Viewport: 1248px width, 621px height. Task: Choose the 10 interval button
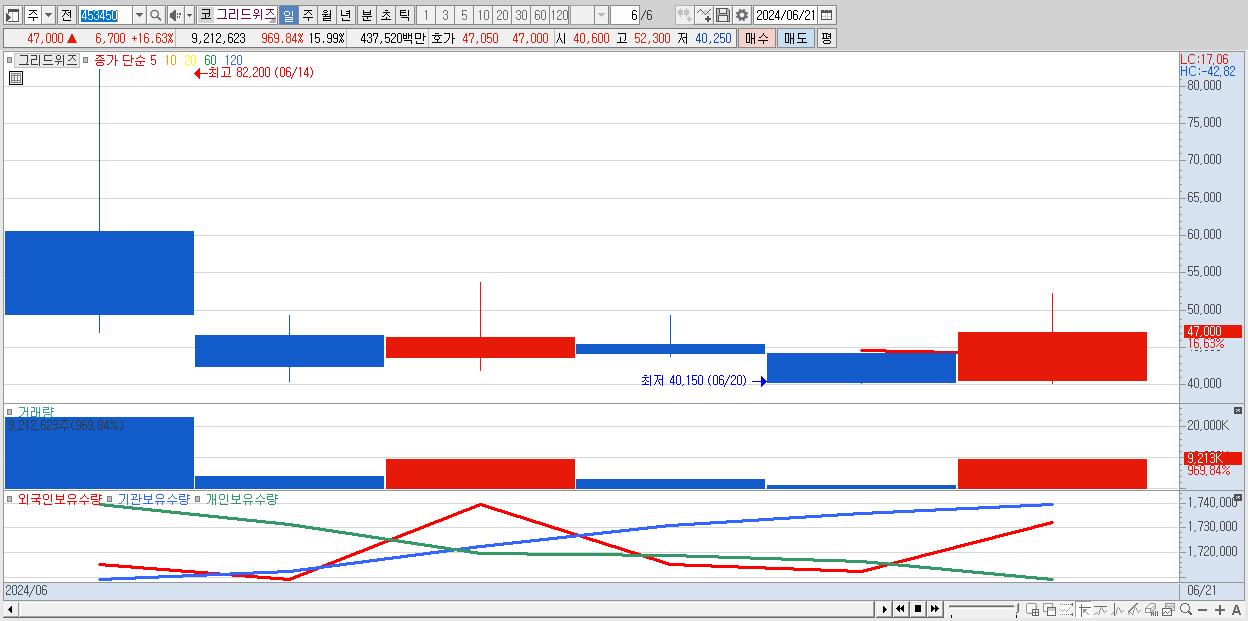[x=482, y=15]
